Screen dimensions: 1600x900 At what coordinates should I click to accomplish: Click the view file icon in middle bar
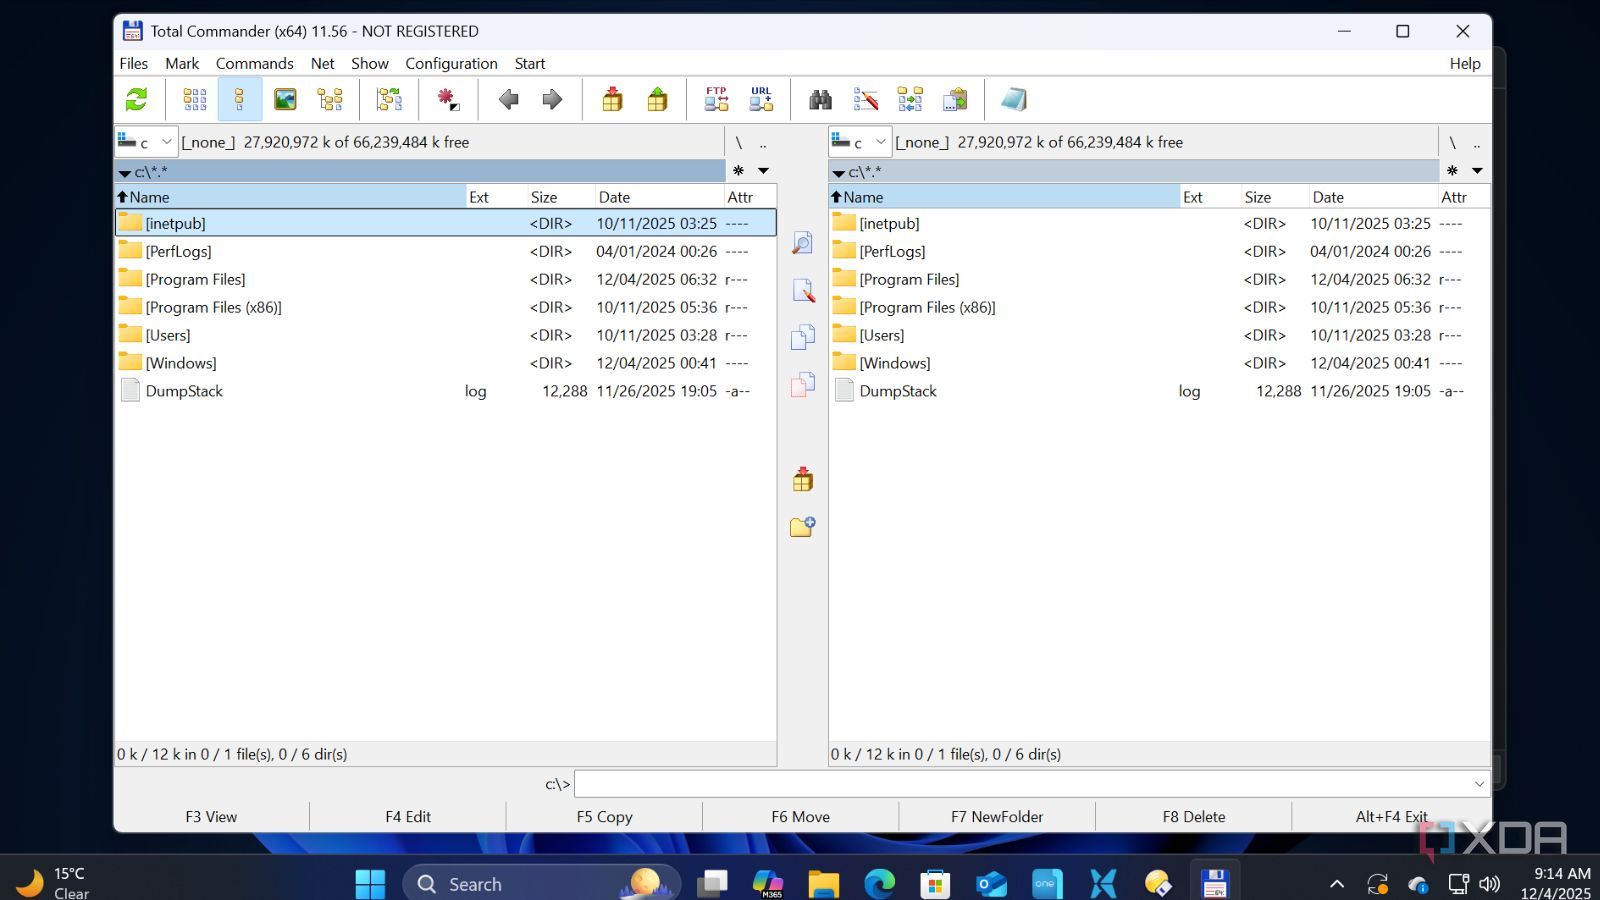(x=802, y=243)
